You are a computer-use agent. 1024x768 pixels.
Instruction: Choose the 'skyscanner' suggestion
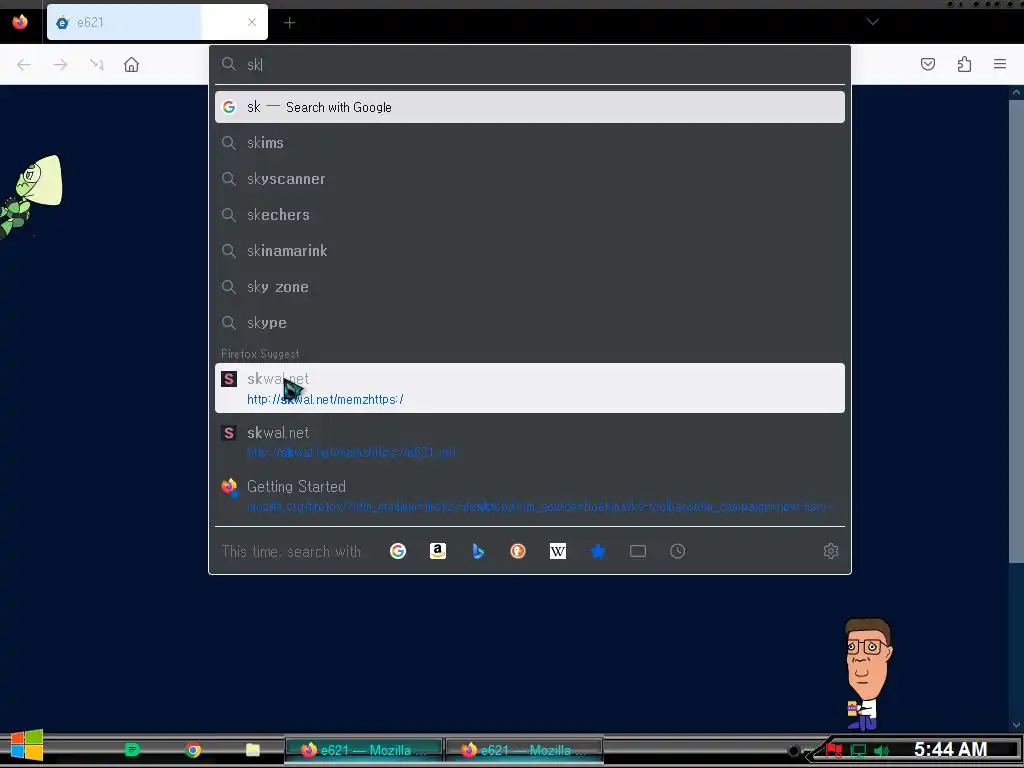(530, 179)
